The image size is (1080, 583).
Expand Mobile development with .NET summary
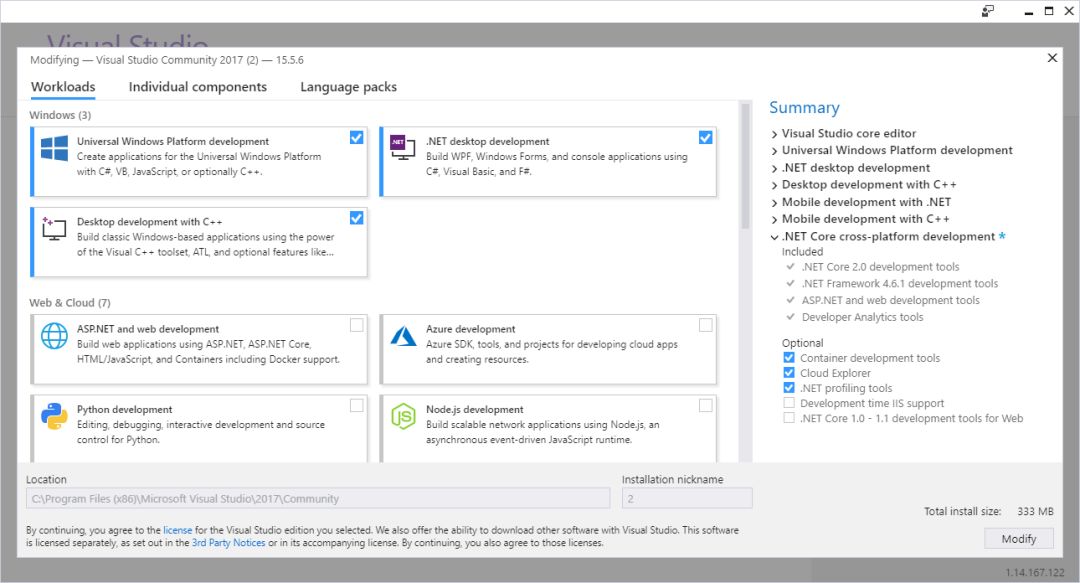pyautogui.click(x=775, y=203)
